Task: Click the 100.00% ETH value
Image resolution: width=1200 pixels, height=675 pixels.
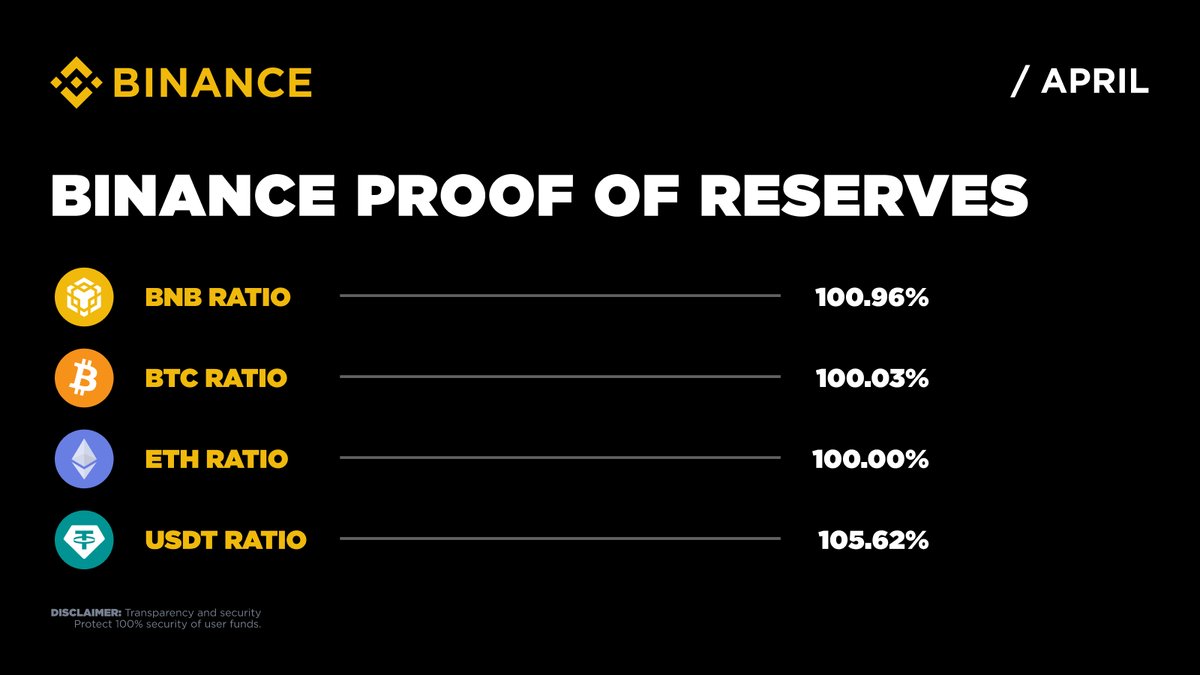Action: coord(871,459)
